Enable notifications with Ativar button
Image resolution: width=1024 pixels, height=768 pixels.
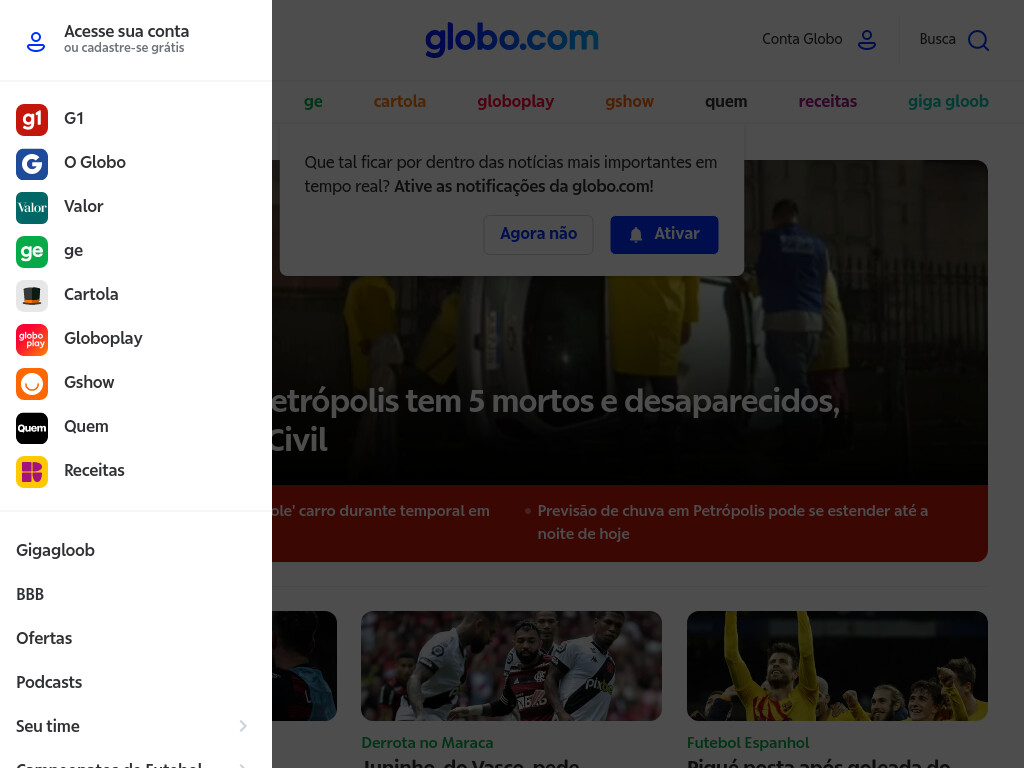[x=664, y=234]
